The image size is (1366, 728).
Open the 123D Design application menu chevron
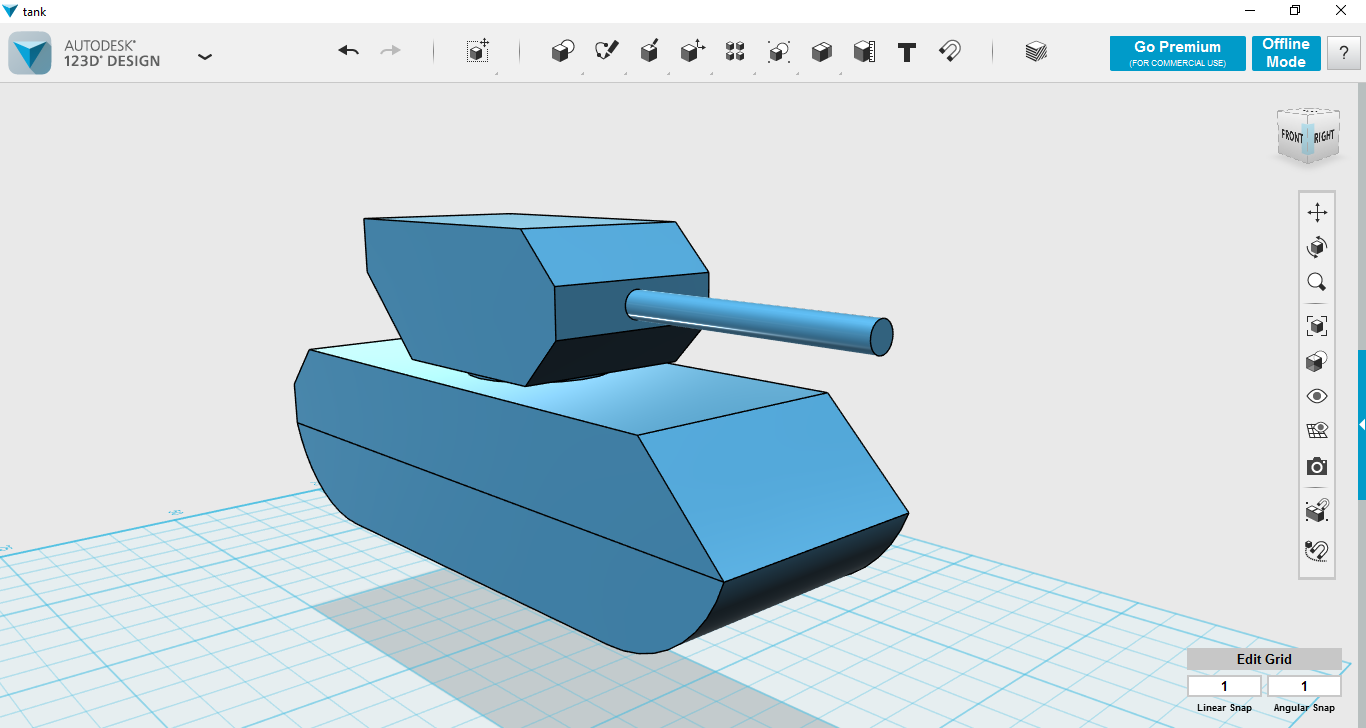pyautogui.click(x=205, y=57)
